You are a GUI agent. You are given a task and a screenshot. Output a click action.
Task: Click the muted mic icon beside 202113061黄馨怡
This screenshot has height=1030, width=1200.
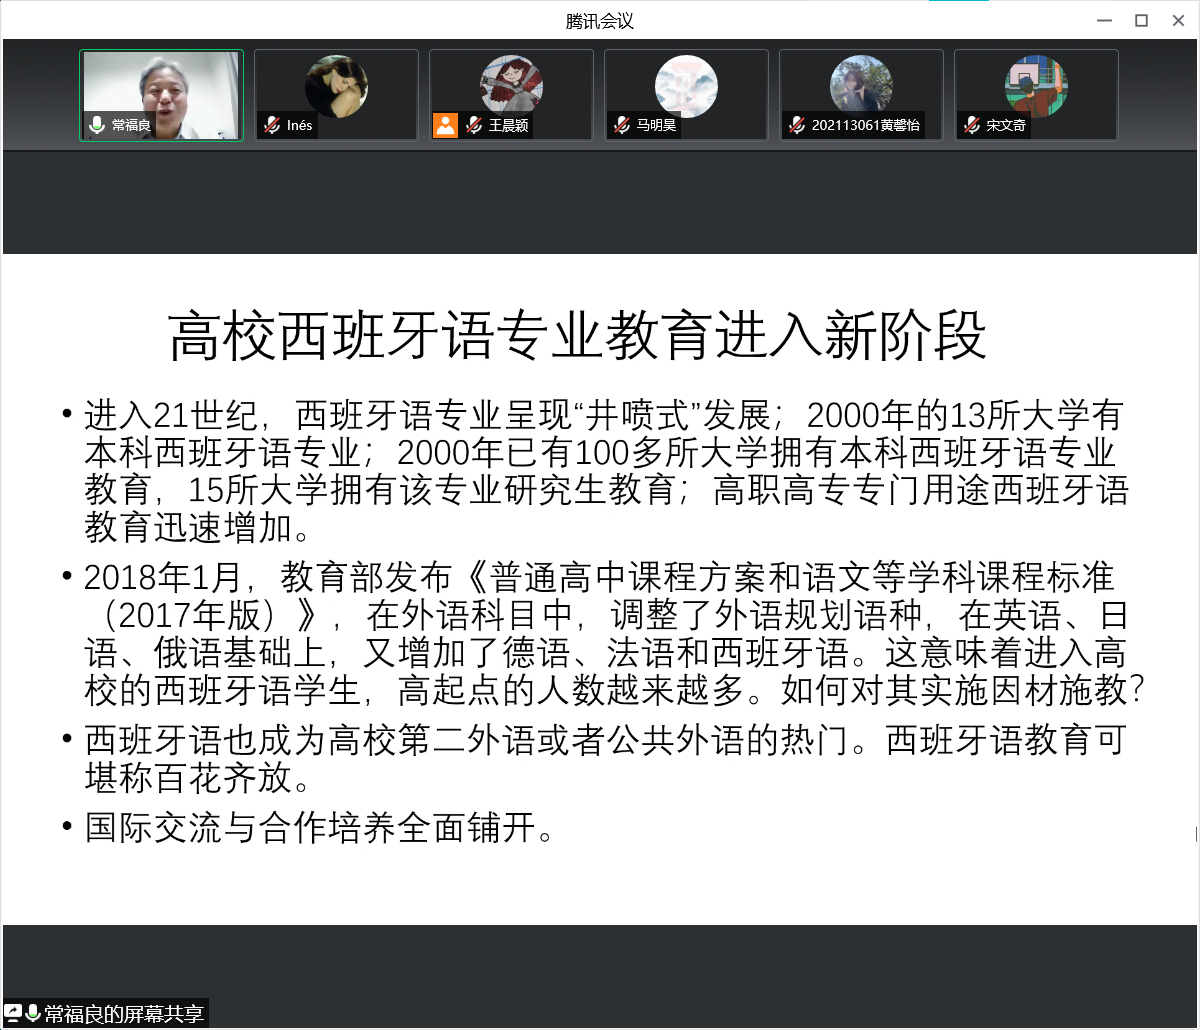[x=796, y=125]
